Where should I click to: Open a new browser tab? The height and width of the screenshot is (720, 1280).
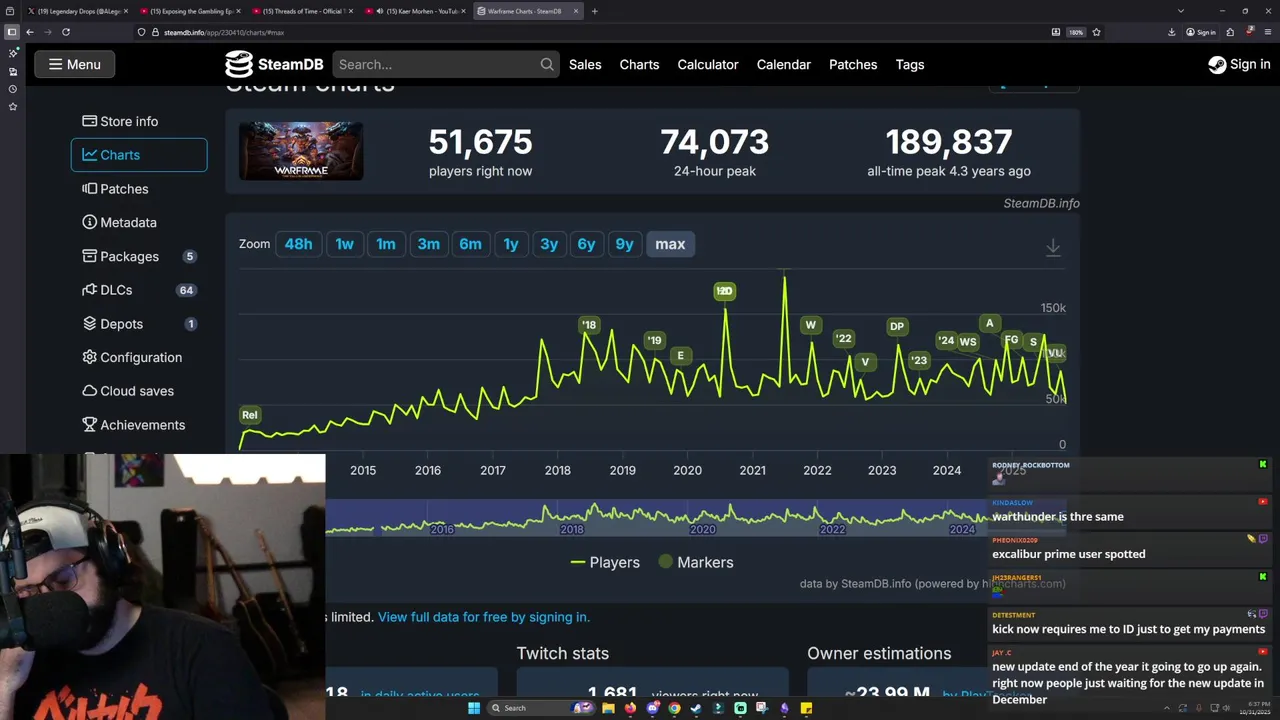[x=594, y=11]
